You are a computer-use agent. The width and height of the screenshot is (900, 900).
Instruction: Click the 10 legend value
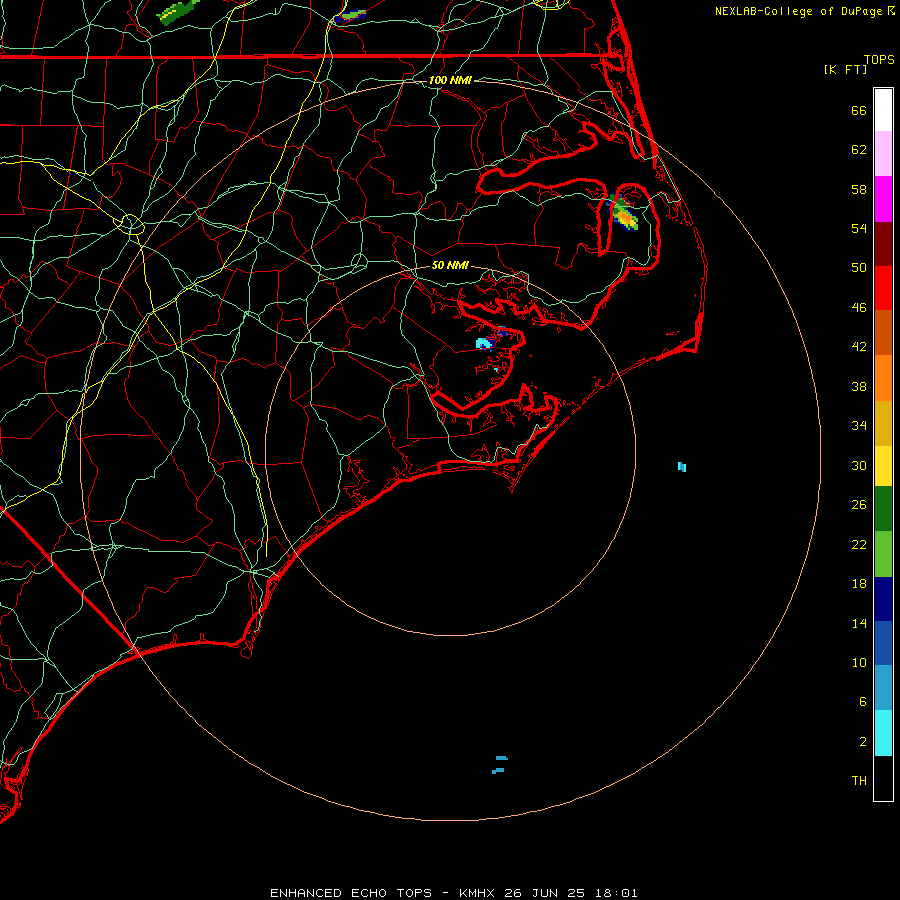coord(859,663)
